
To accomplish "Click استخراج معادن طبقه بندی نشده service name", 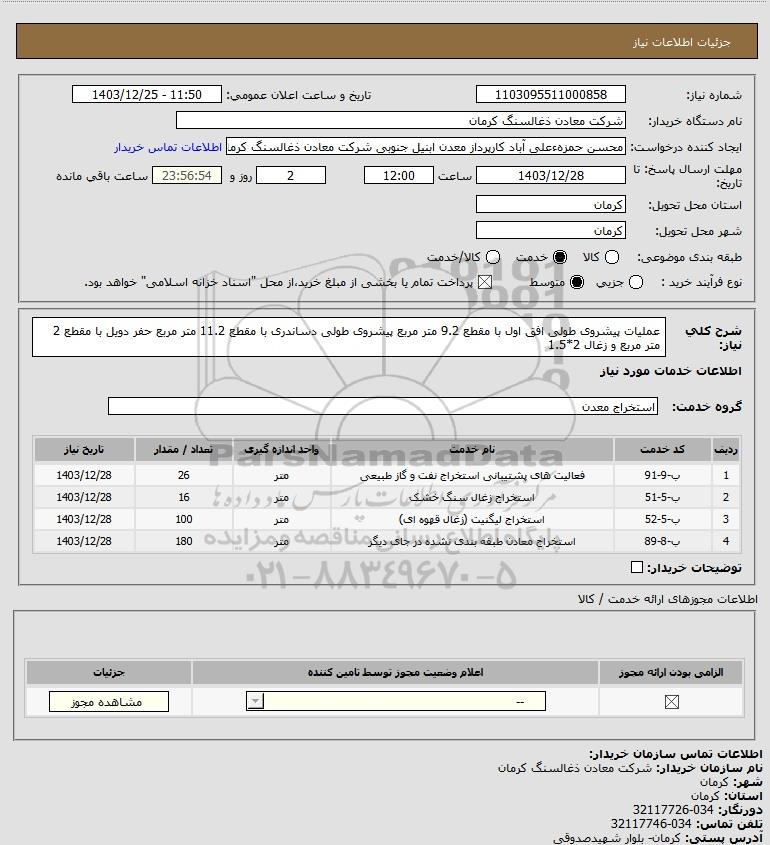I will click(472, 541).
